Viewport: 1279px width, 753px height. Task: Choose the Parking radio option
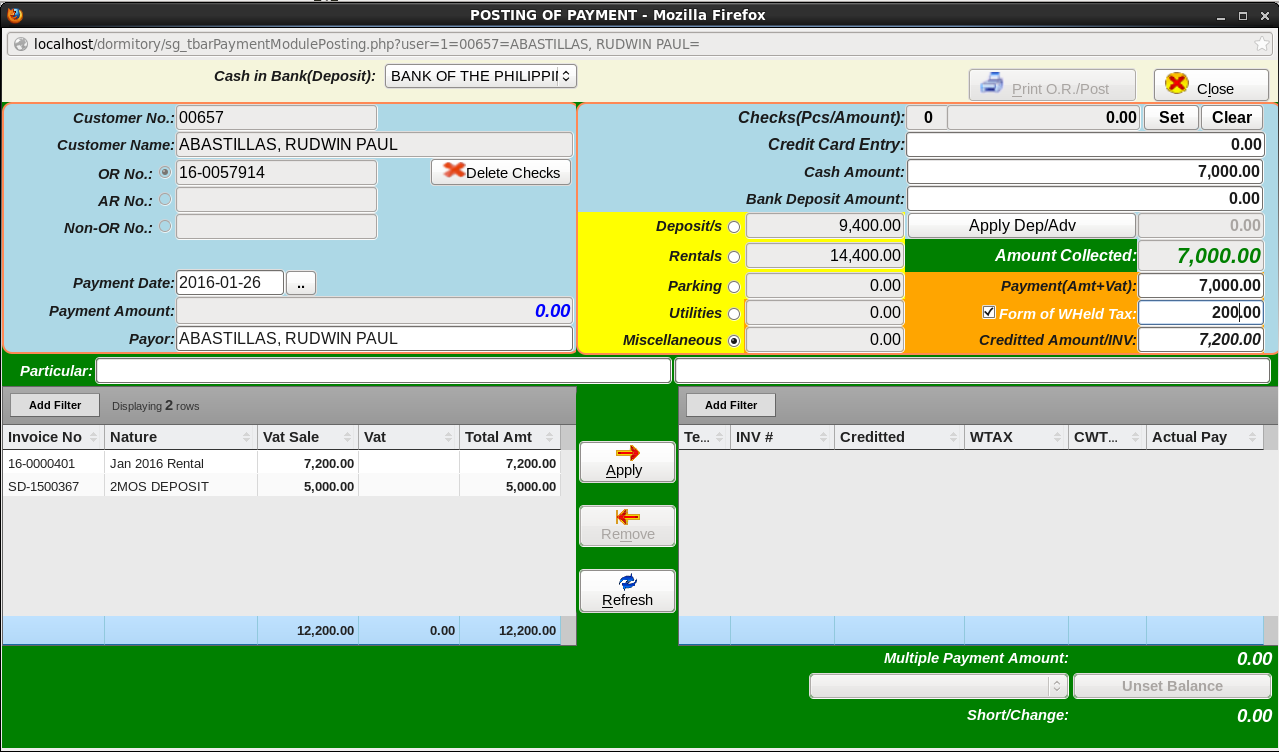click(x=734, y=287)
